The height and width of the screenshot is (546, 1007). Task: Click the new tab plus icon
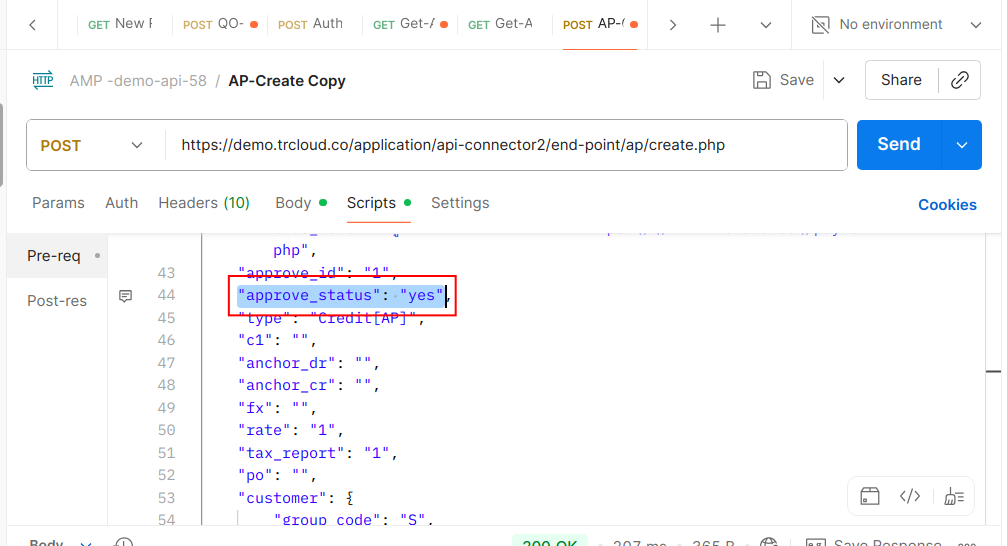pos(718,25)
